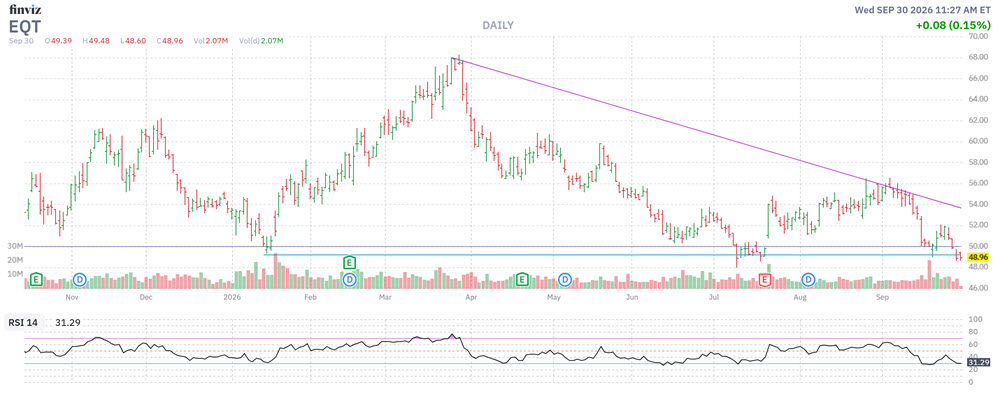Click the Apr month label

click(471, 297)
